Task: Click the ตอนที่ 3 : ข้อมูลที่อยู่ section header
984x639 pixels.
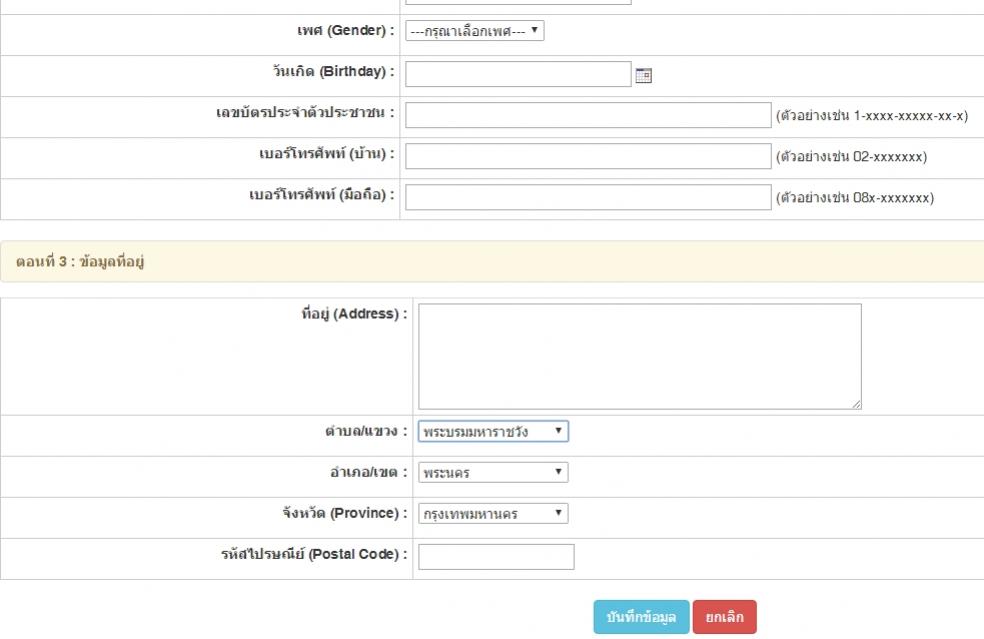Action: pos(81,262)
